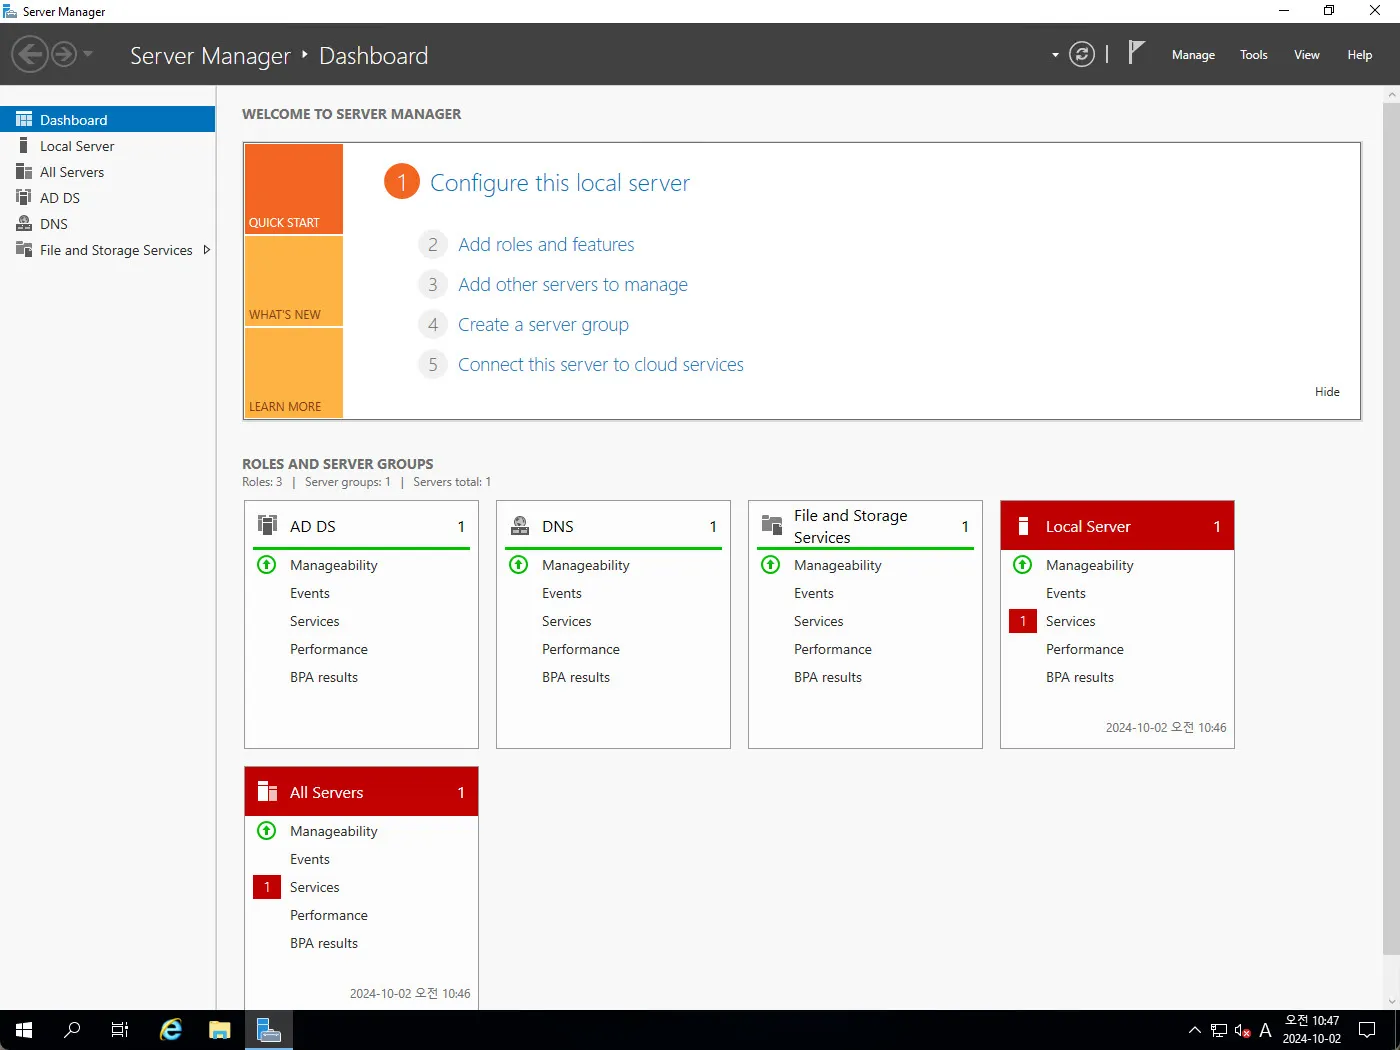
Task: Click Connect this server to cloud services
Action: (600, 365)
